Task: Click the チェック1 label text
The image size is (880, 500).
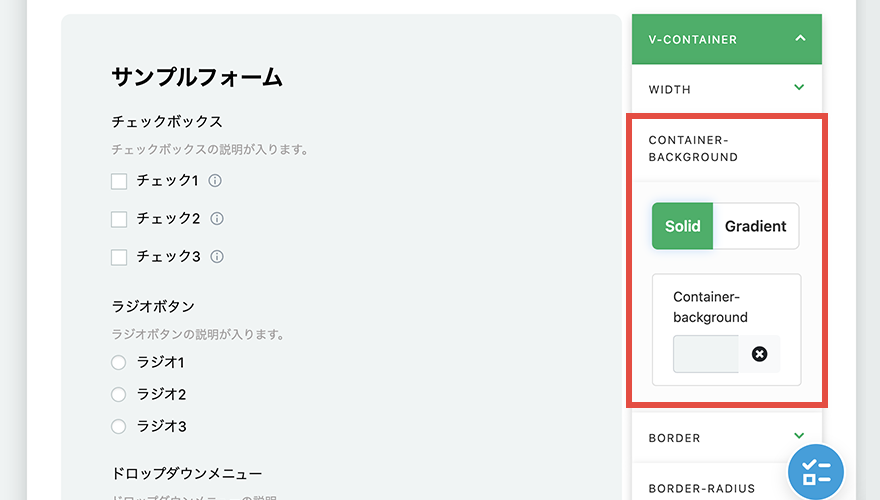Action: pos(167,181)
